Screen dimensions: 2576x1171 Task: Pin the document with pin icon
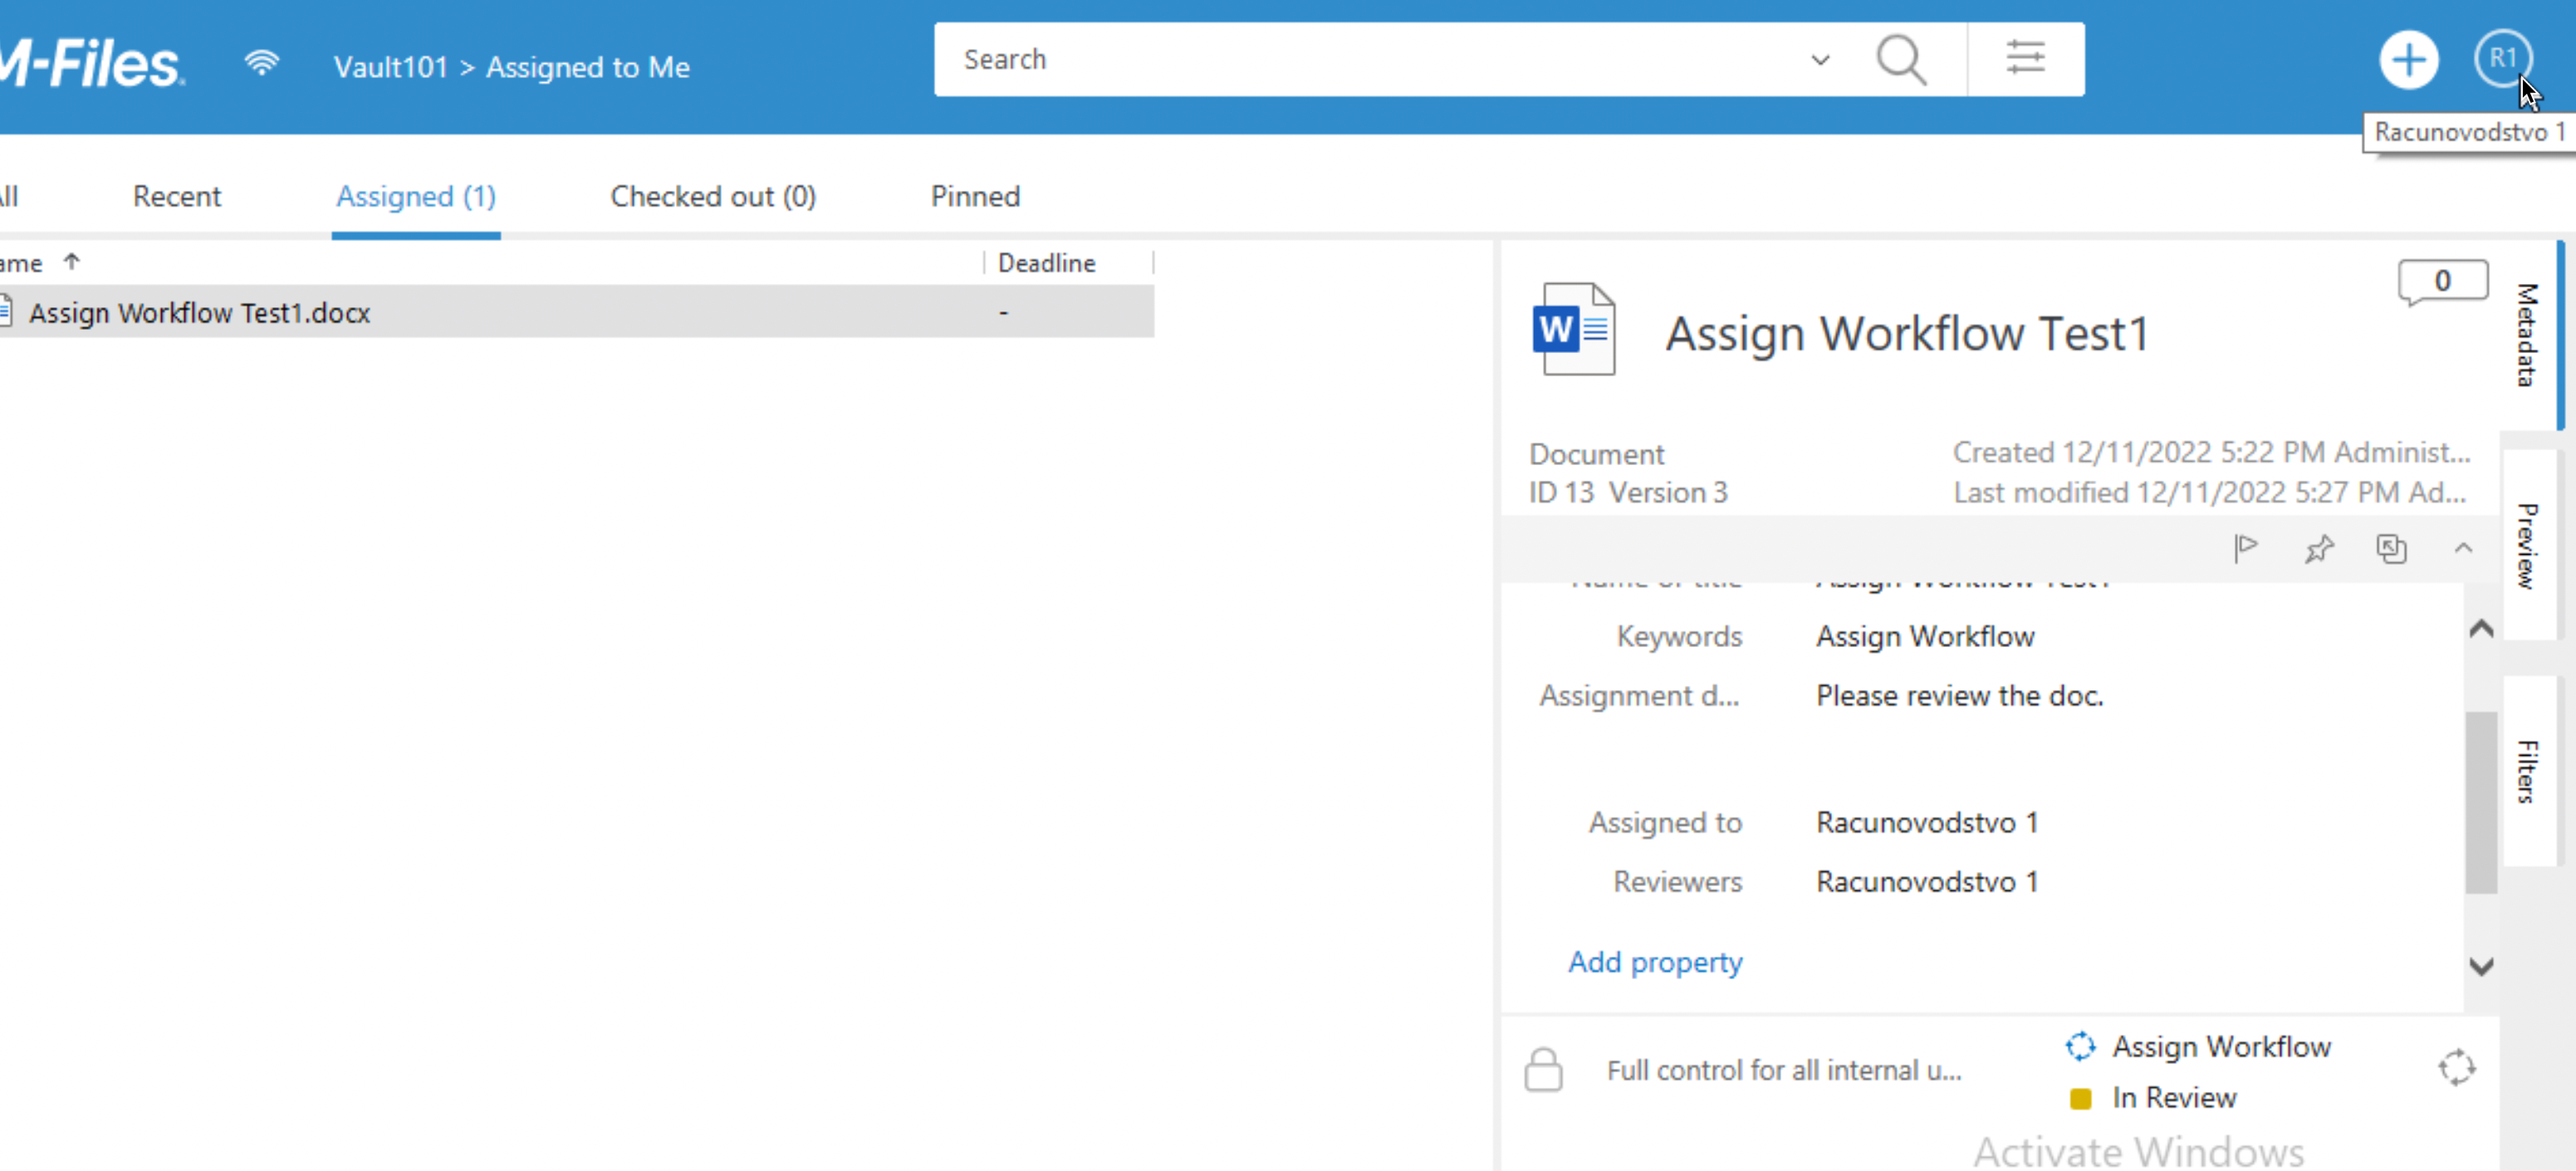click(2318, 548)
